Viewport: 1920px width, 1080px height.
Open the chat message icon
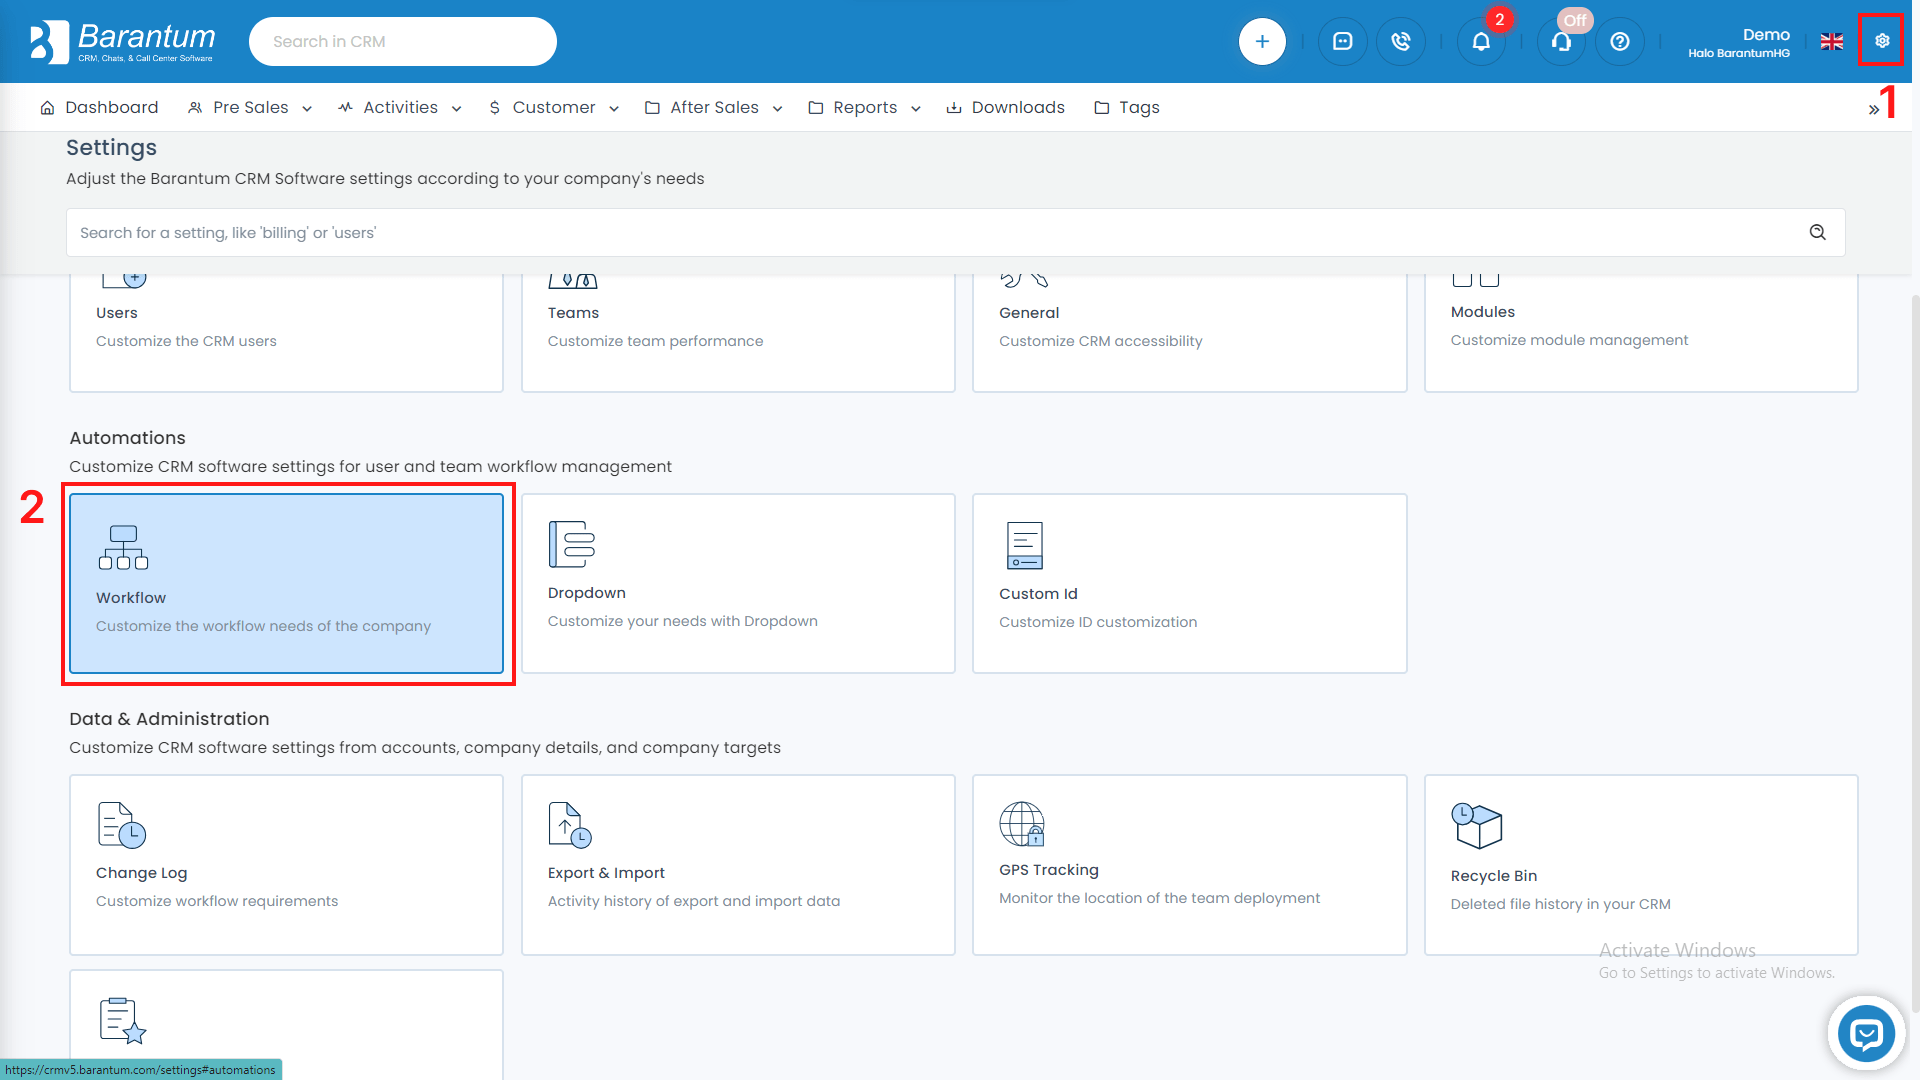pyautogui.click(x=1342, y=41)
